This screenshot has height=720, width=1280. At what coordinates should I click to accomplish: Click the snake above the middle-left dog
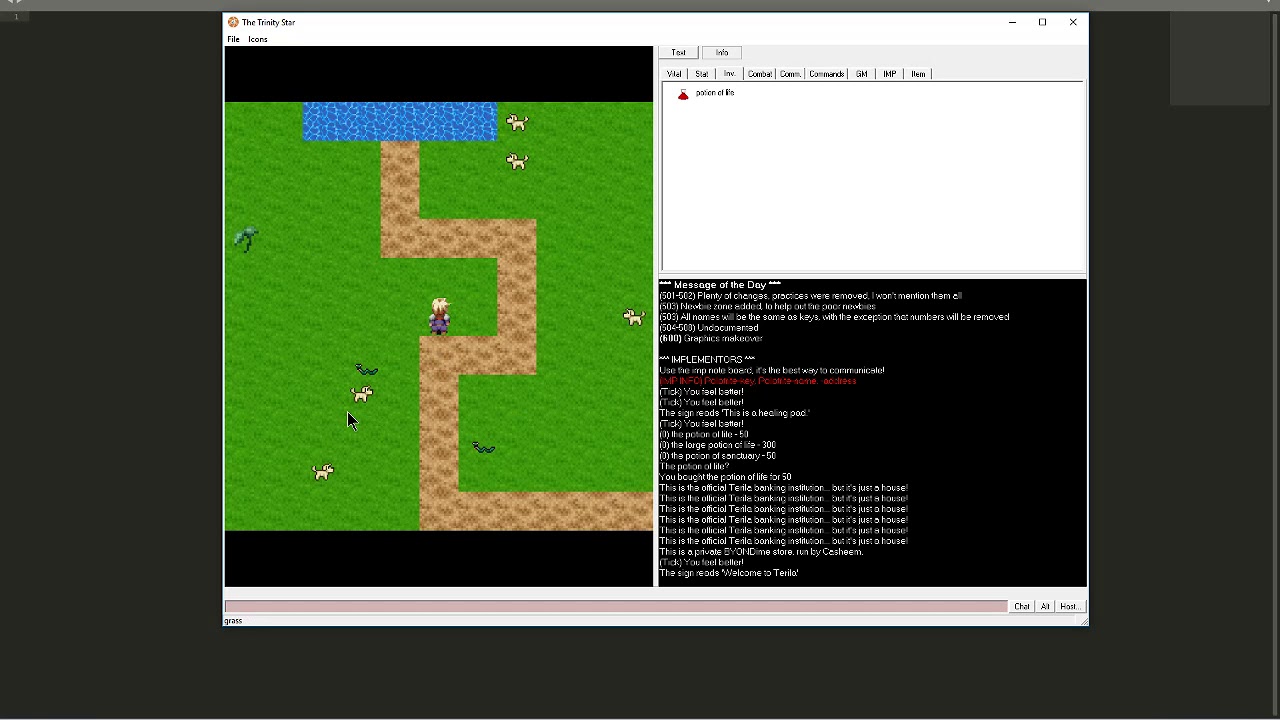pyautogui.click(x=366, y=370)
